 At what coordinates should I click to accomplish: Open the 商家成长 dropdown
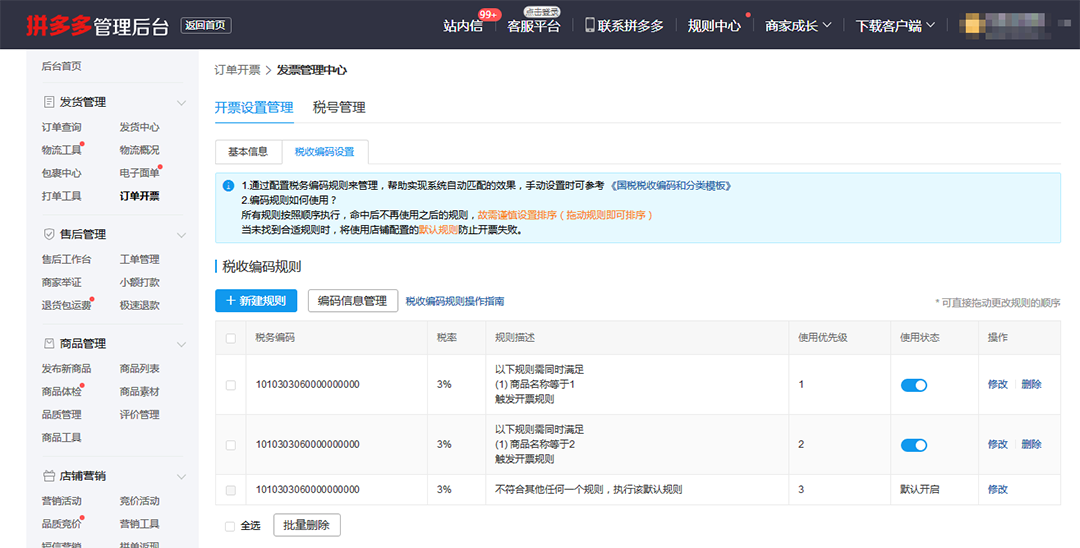798,25
